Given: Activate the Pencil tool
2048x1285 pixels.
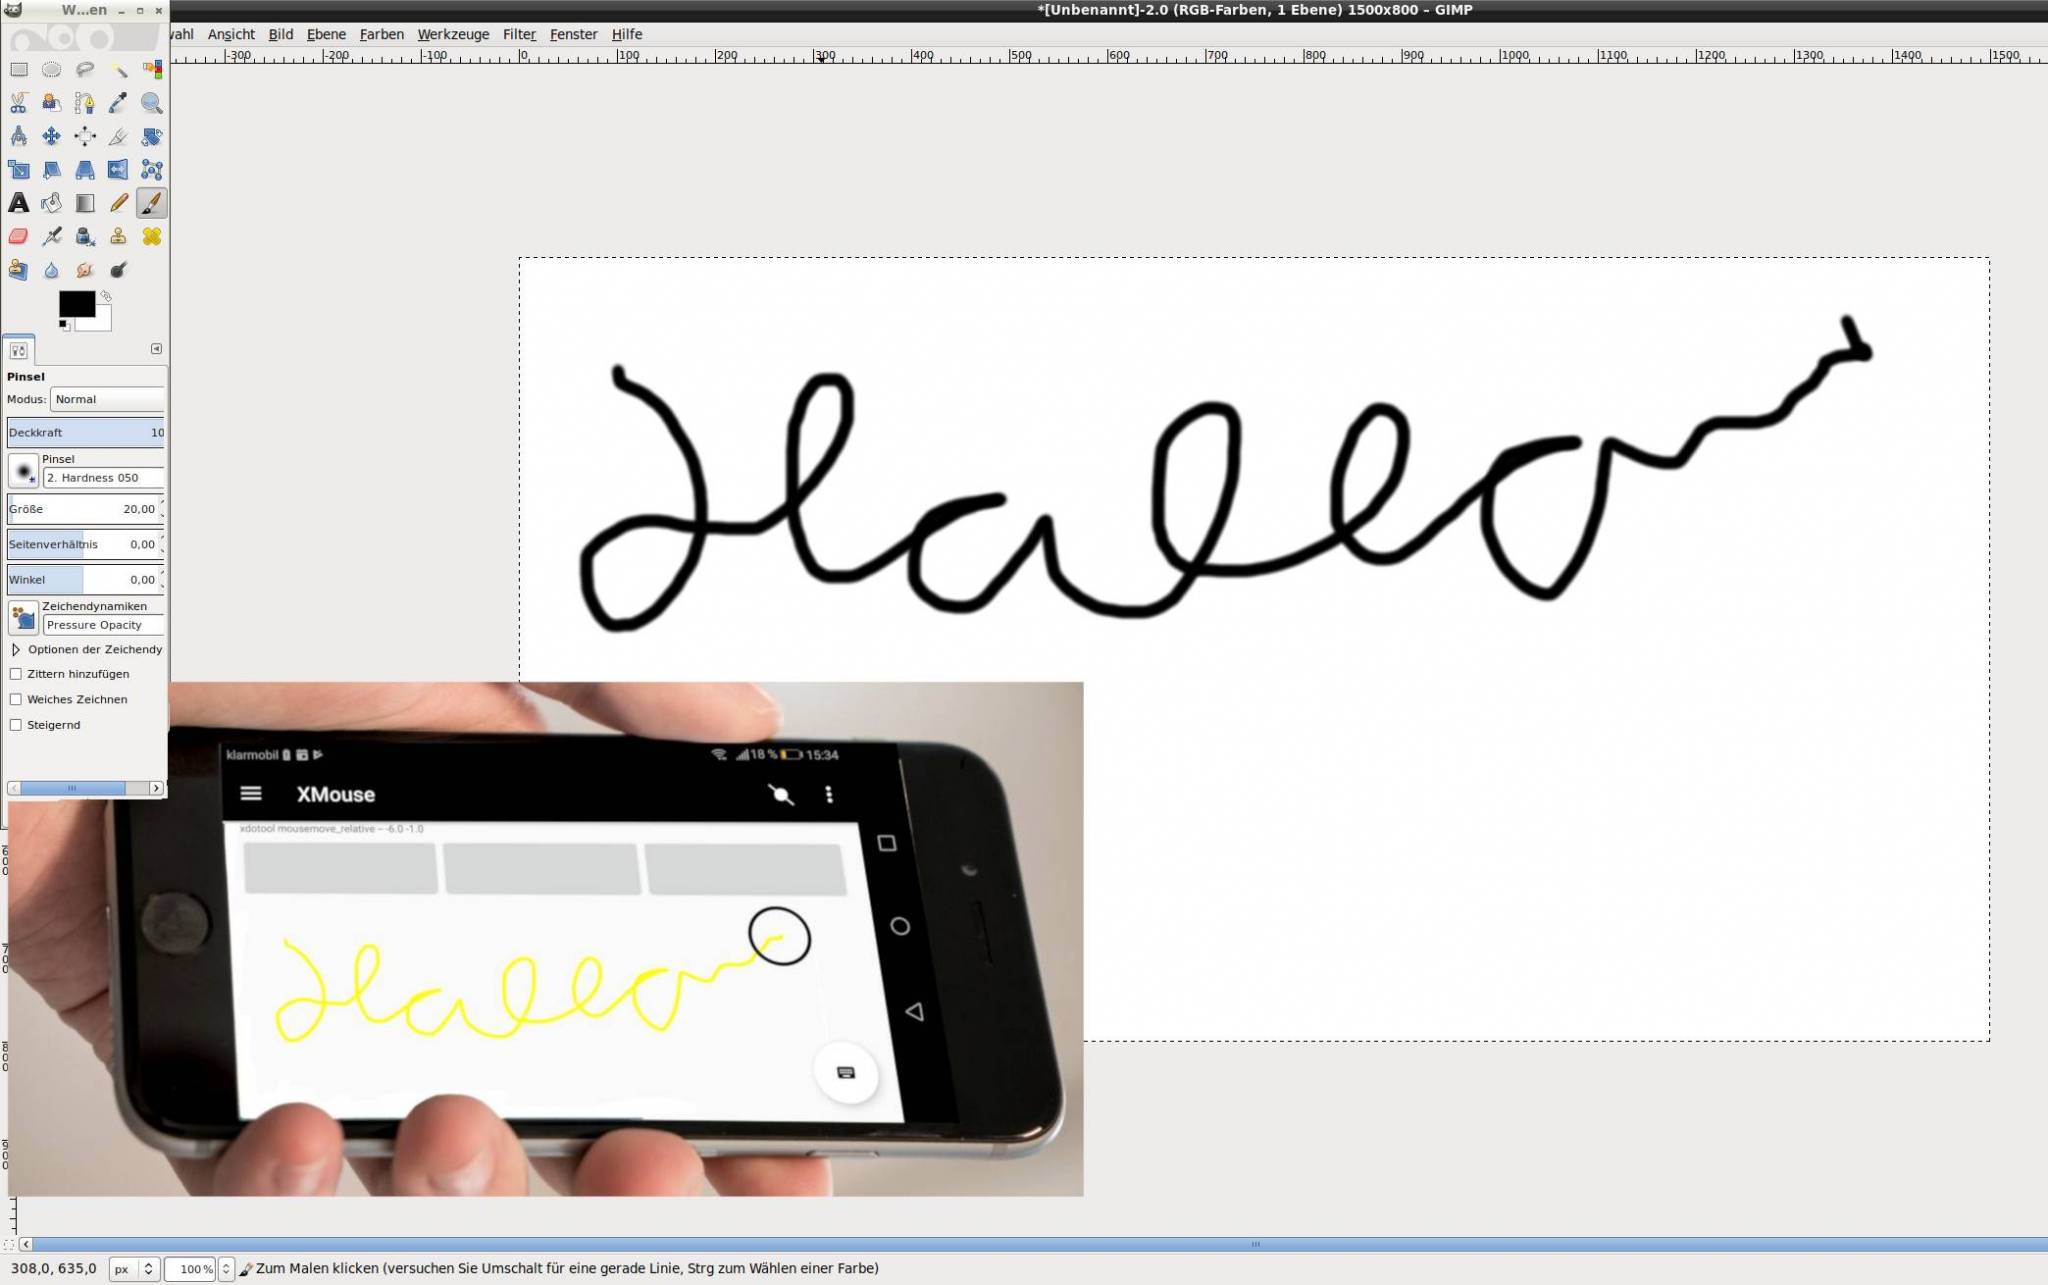Looking at the screenshot, I should (118, 203).
